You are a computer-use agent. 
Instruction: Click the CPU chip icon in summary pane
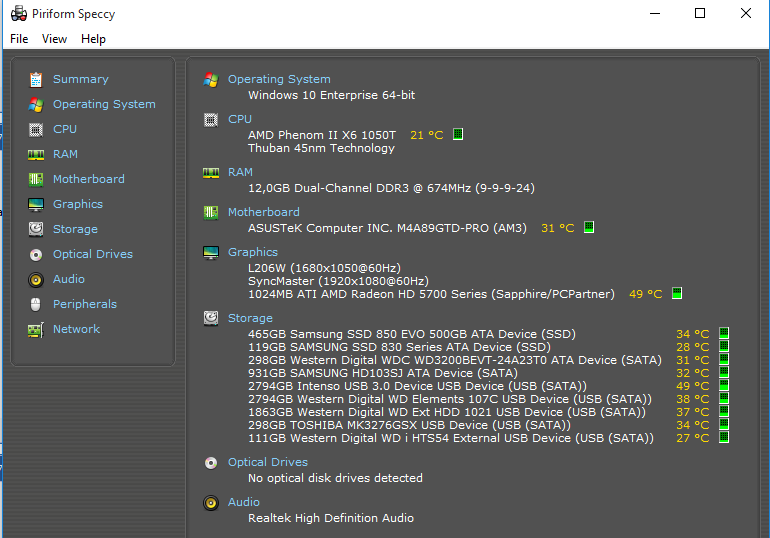[211, 120]
